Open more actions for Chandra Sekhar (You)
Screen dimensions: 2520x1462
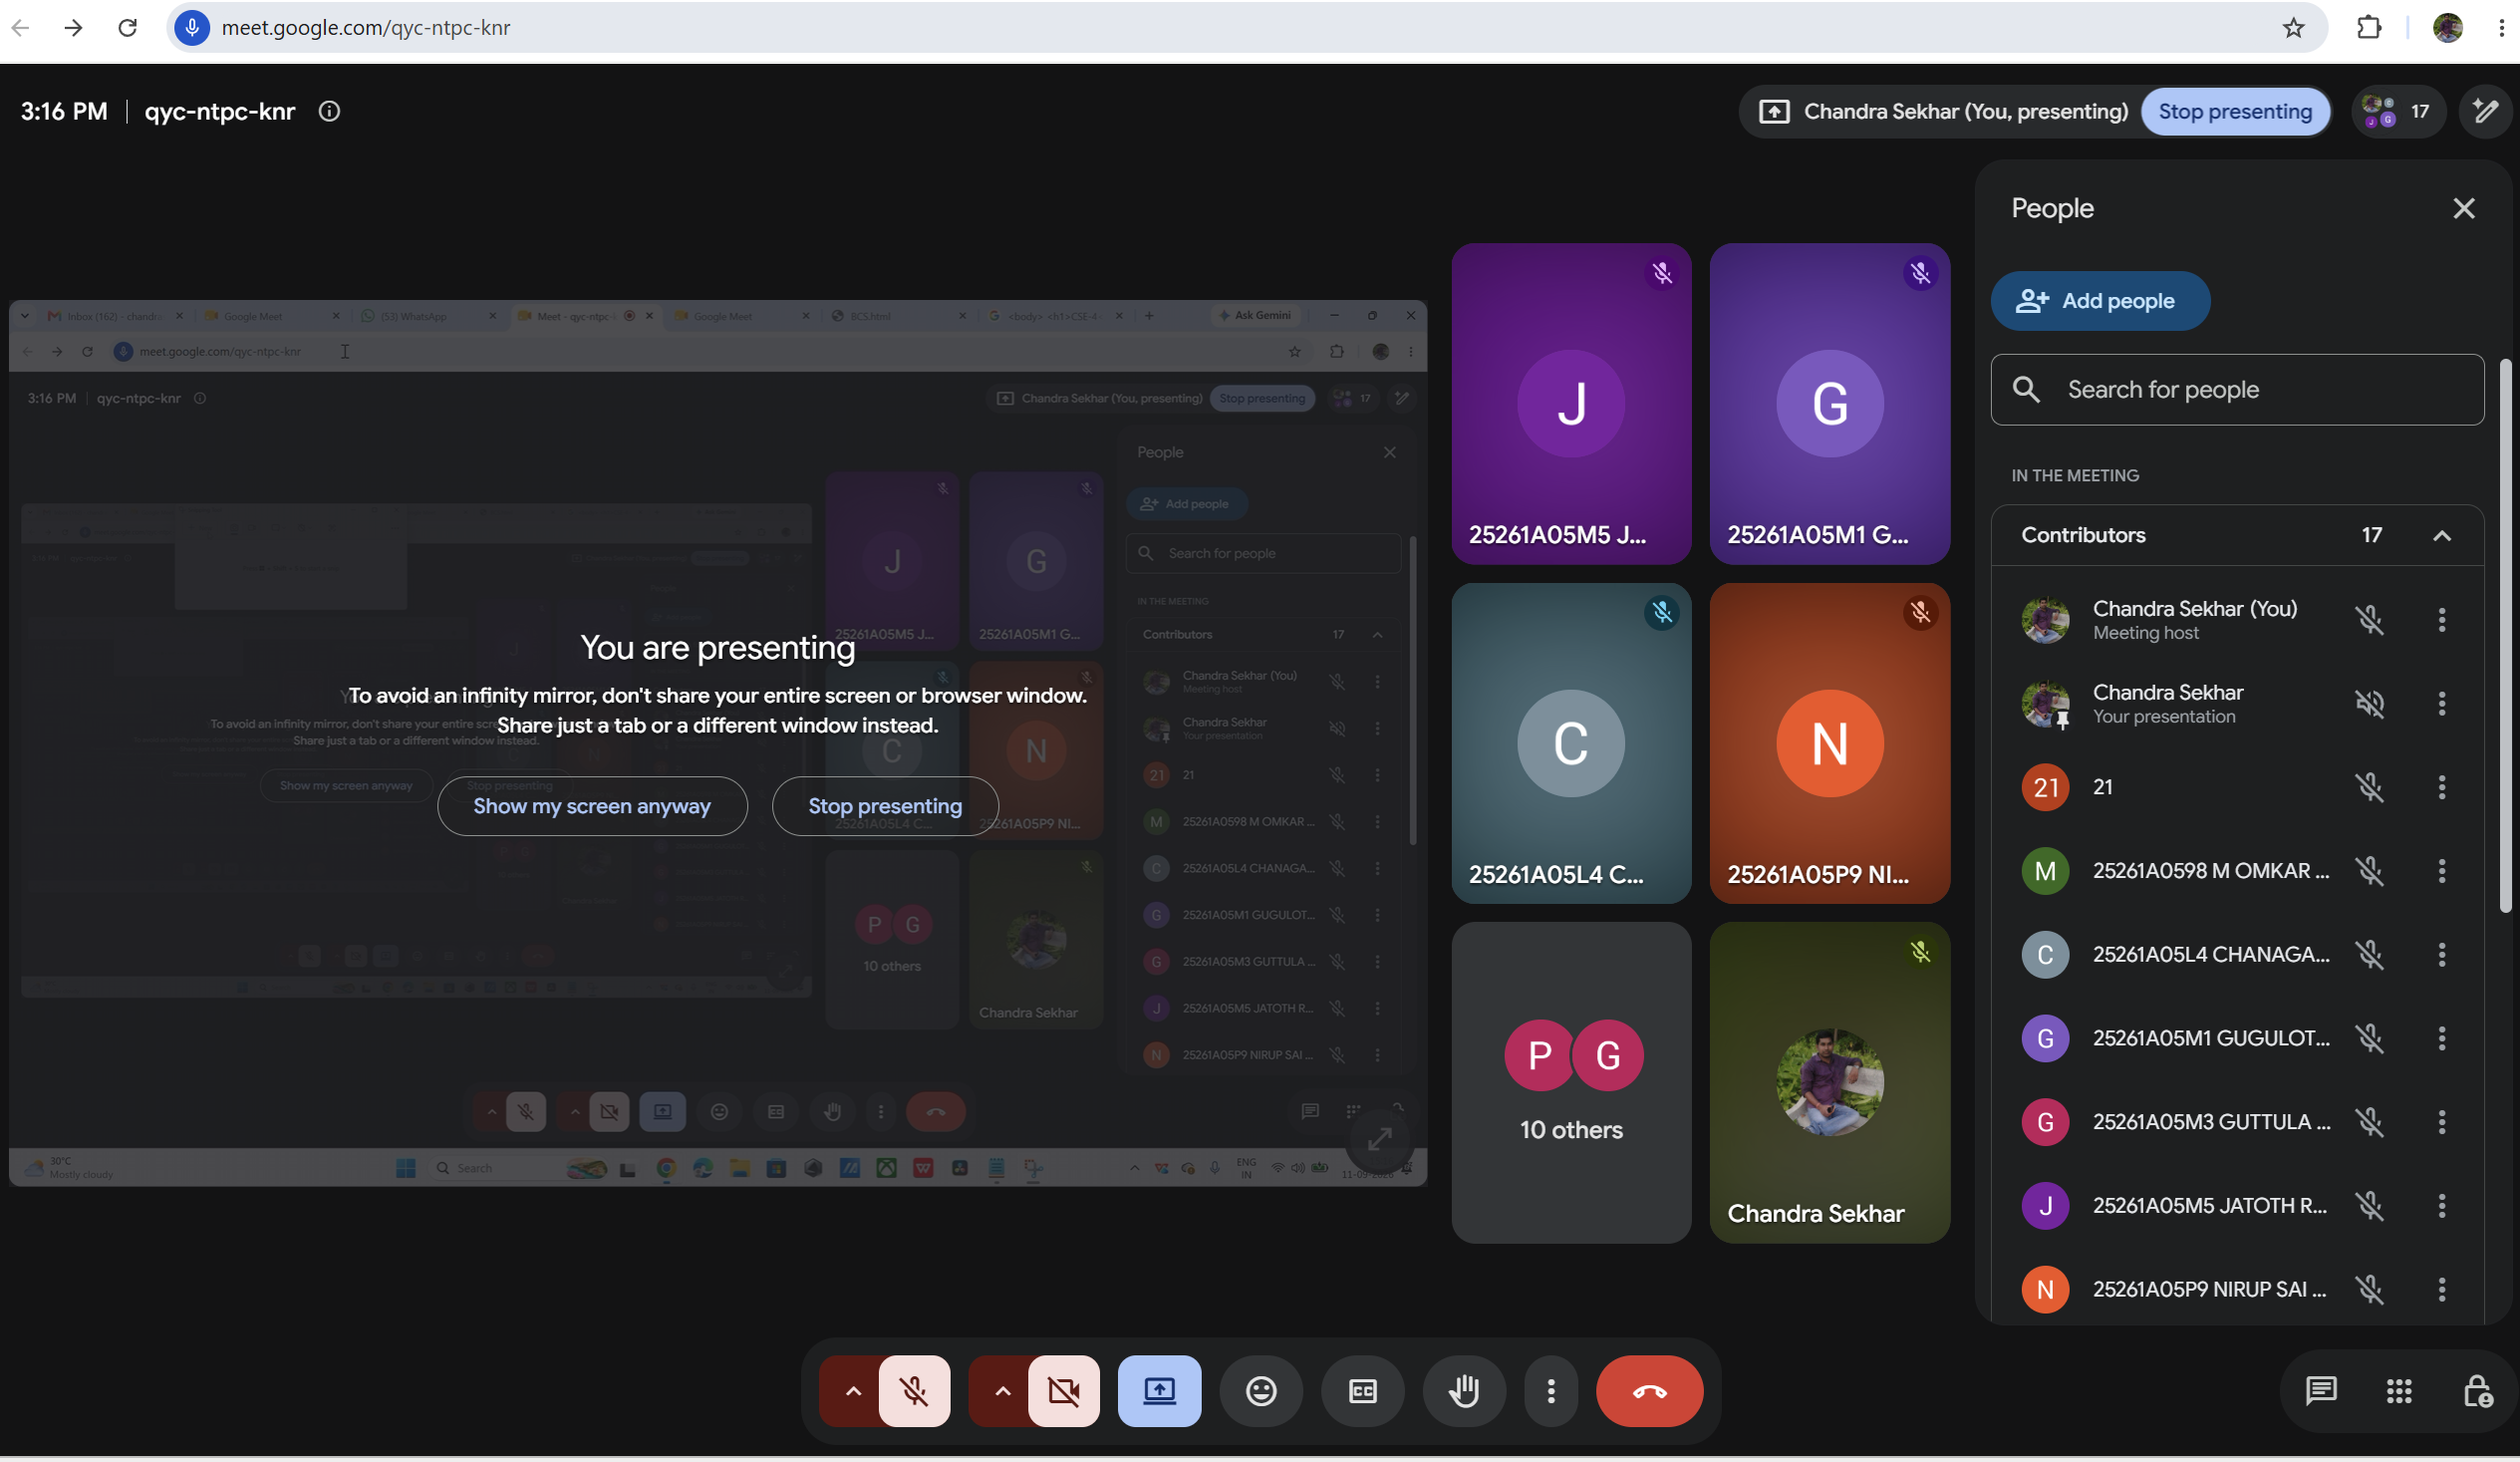(2442, 620)
